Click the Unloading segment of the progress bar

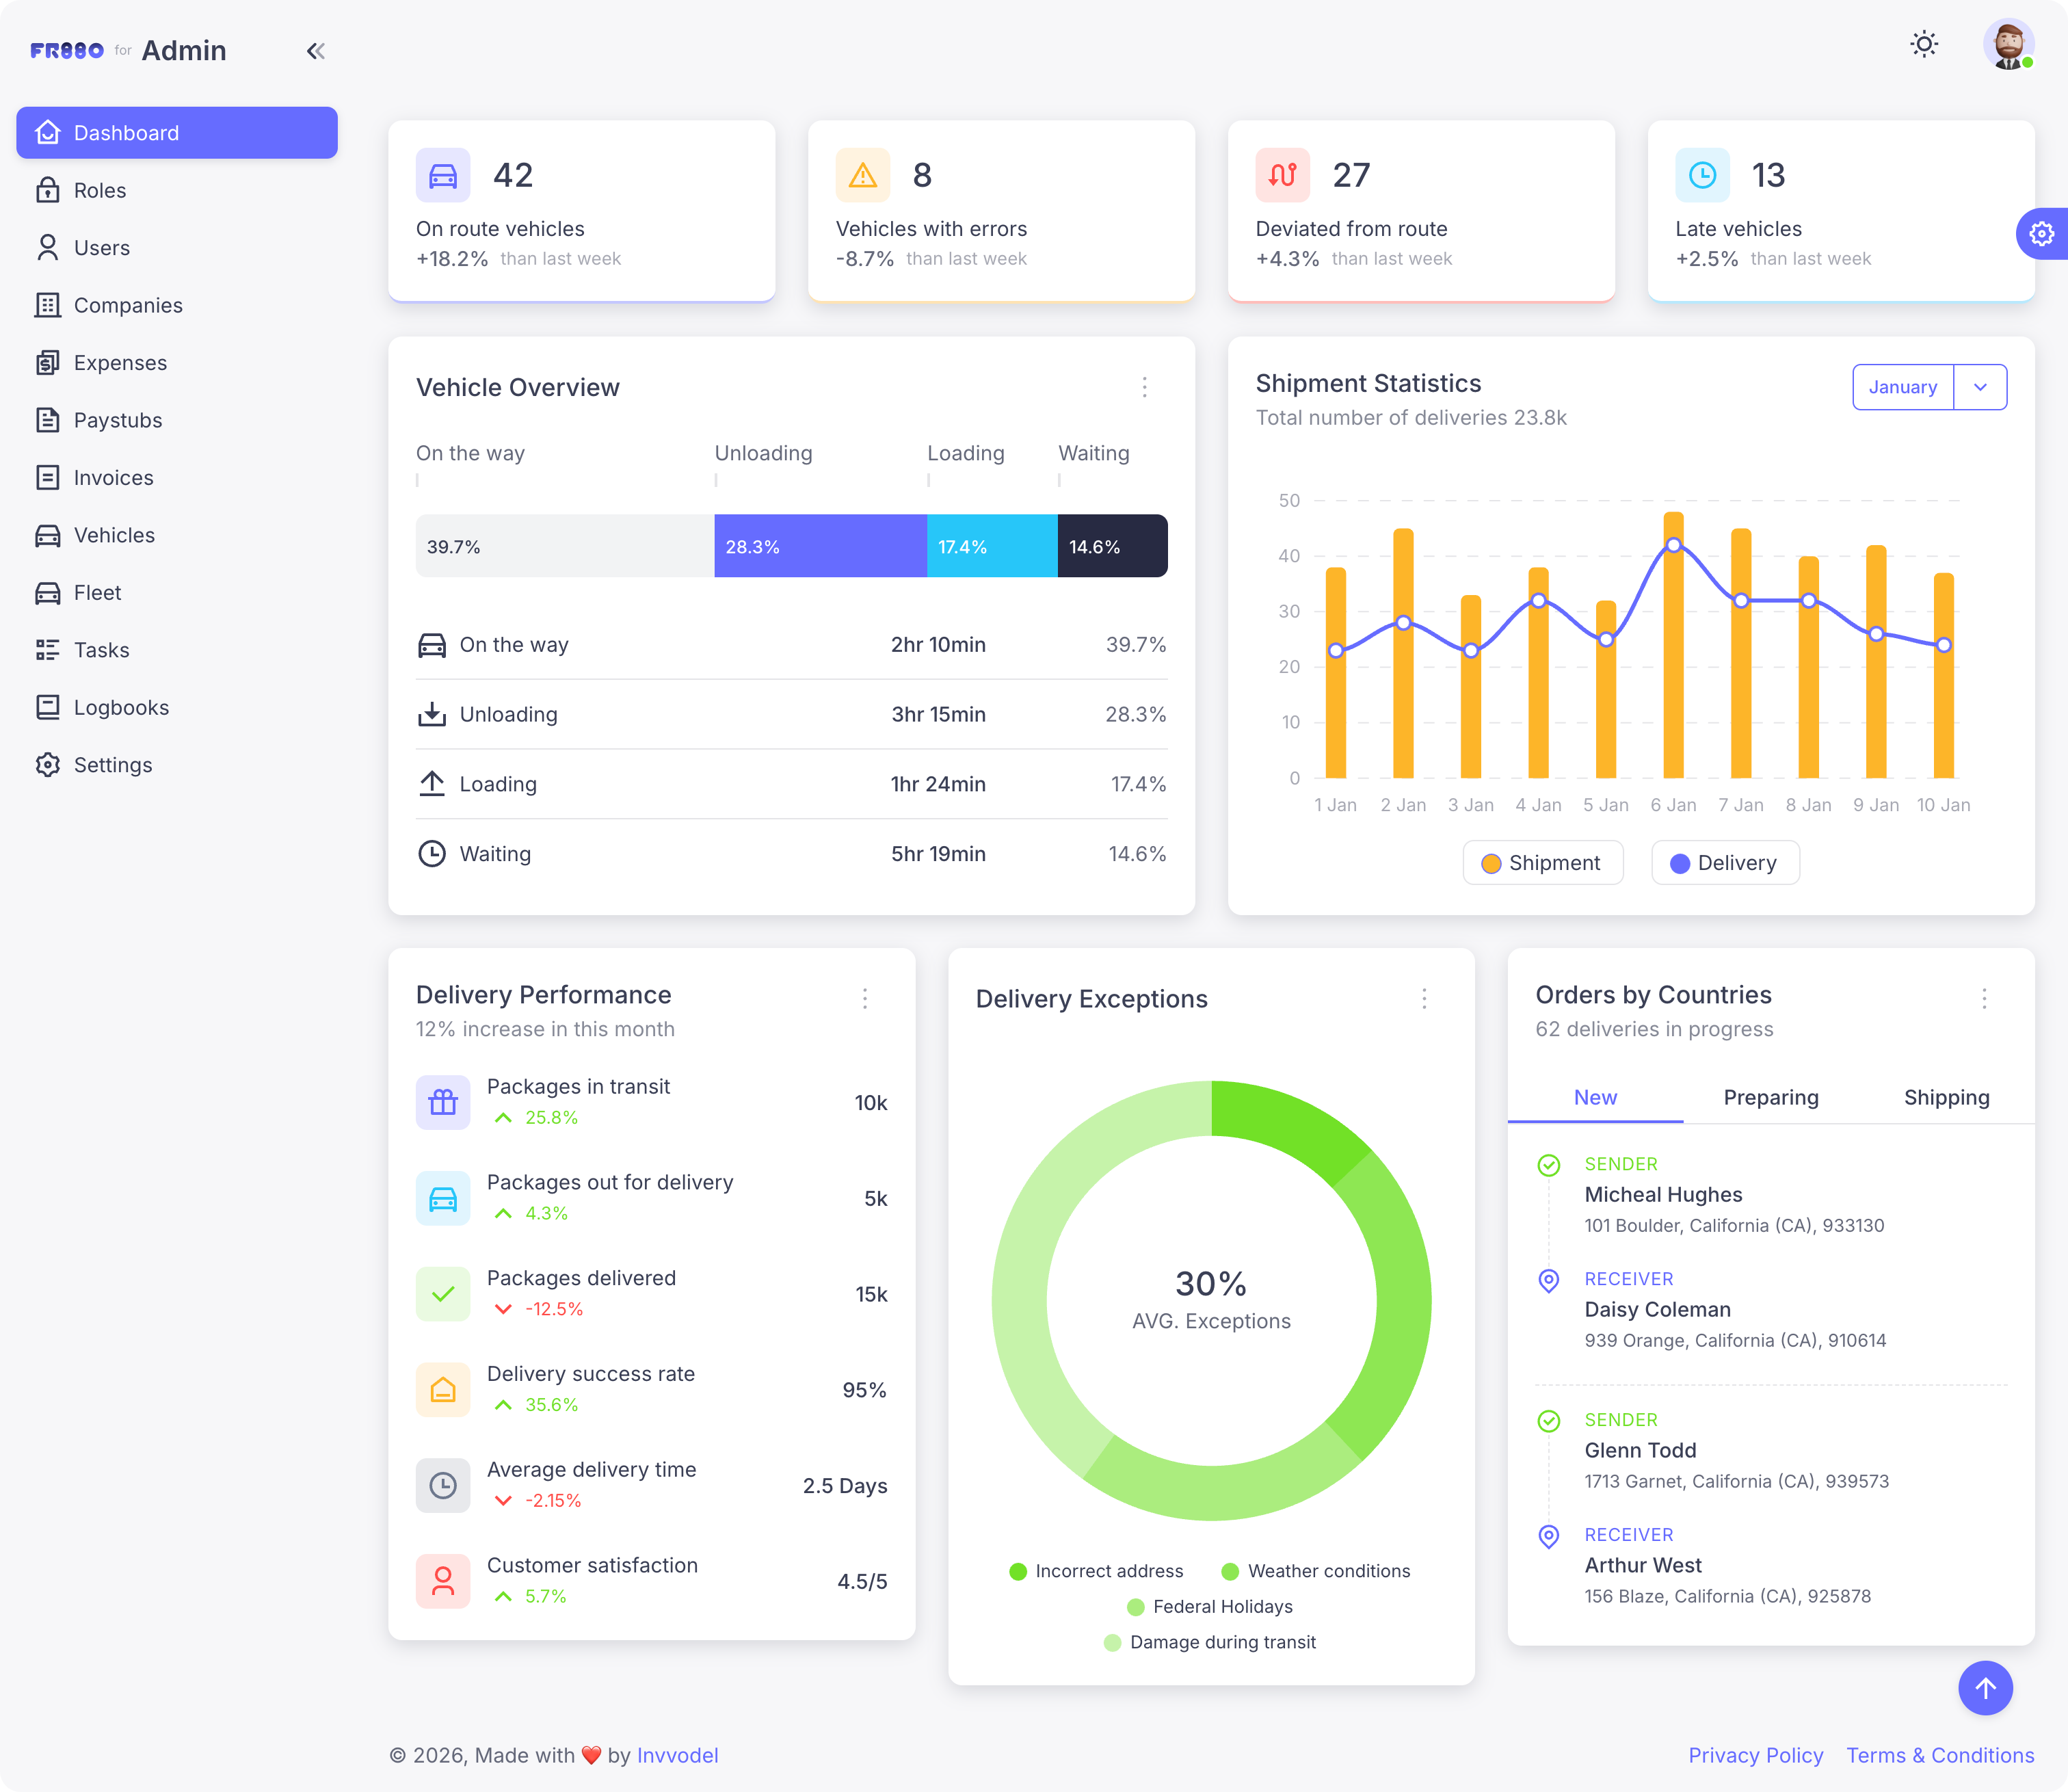pyautogui.click(x=820, y=546)
